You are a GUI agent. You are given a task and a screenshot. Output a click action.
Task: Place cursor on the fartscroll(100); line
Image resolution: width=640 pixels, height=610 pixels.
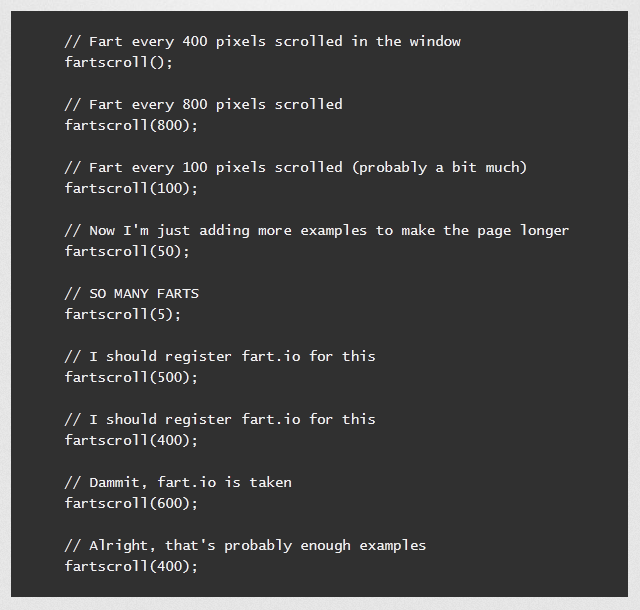coord(131,188)
